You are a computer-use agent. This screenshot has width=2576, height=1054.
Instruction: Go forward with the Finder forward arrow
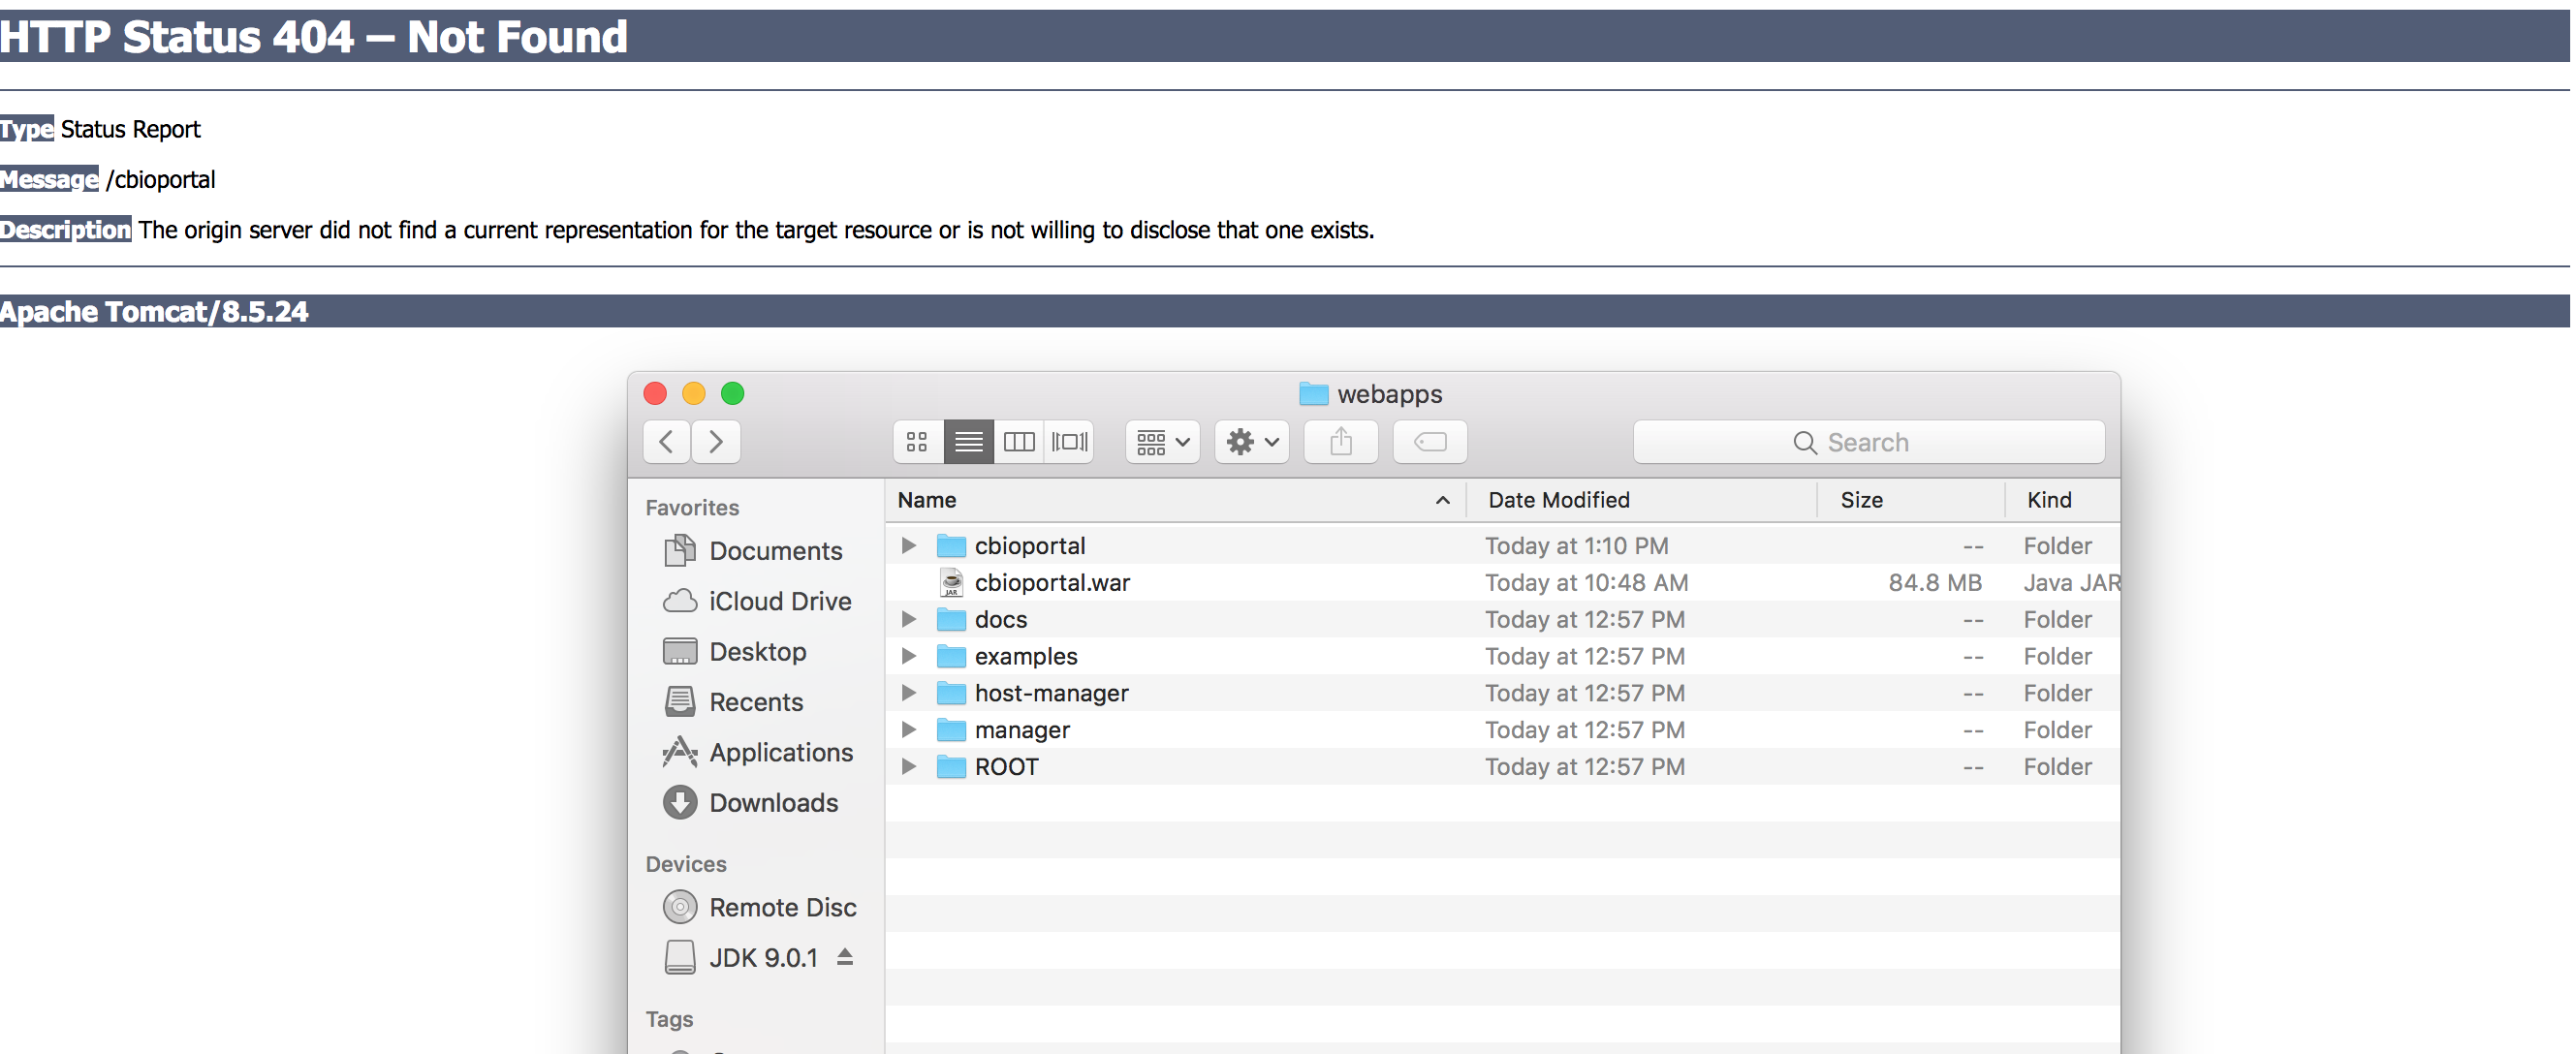[715, 442]
